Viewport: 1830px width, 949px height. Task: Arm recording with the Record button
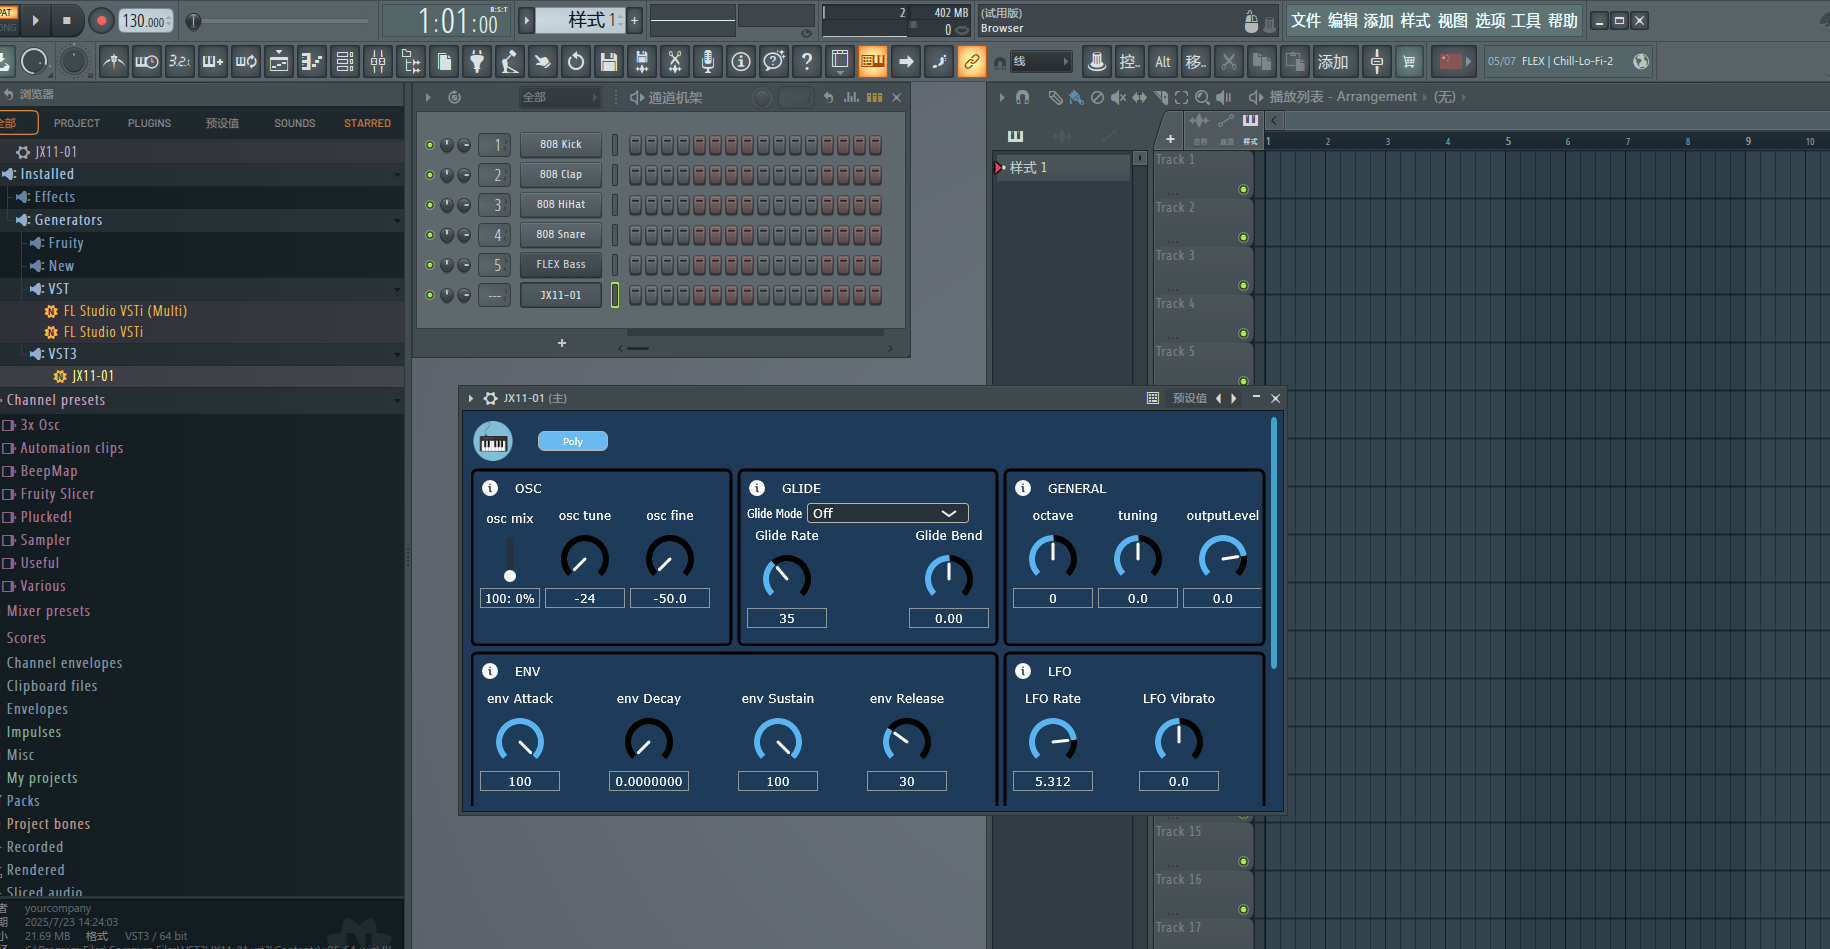pyautogui.click(x=101, y=20)
